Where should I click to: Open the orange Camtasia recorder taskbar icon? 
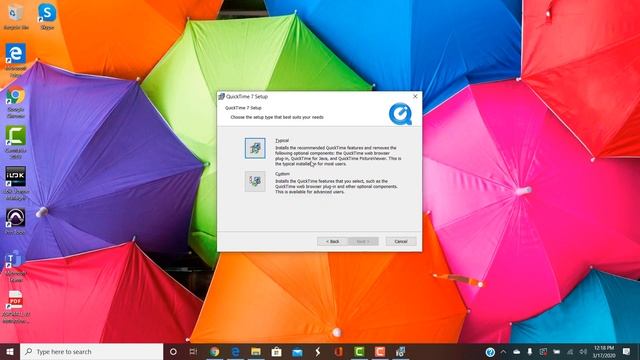point(380,351)
